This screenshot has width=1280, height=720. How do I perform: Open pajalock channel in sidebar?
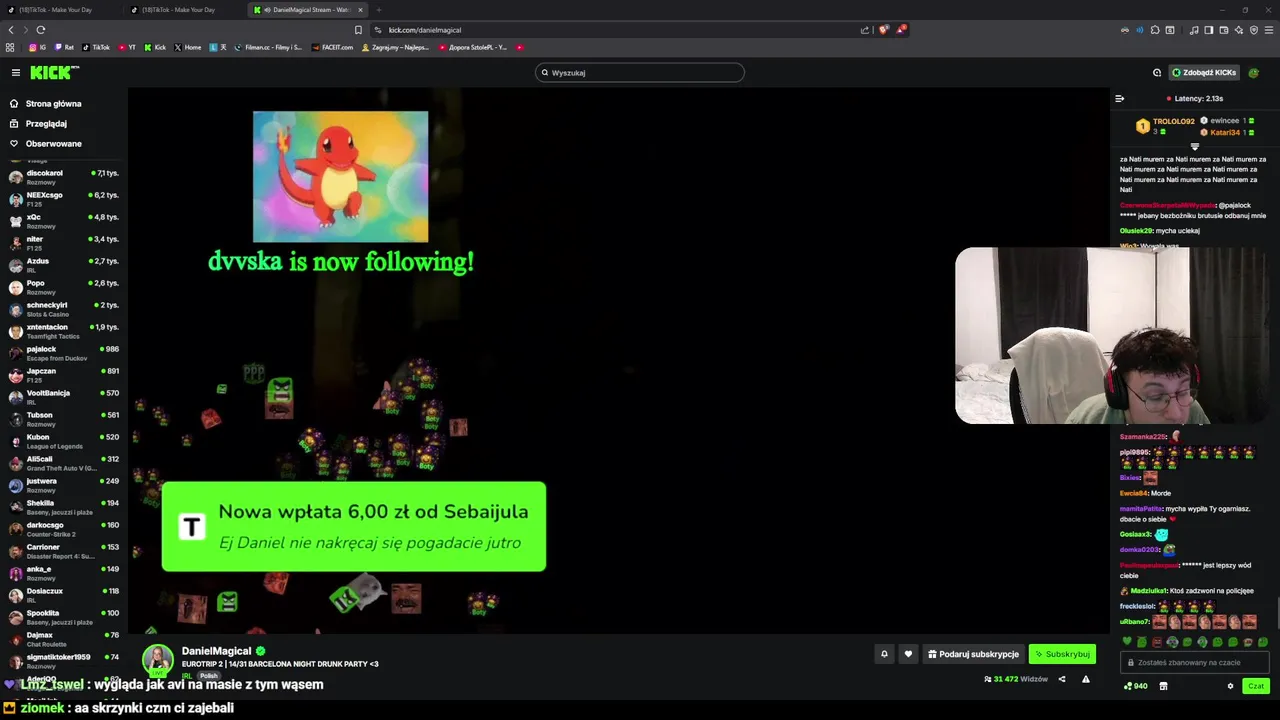pyautogui.click(x=64, y=353)
